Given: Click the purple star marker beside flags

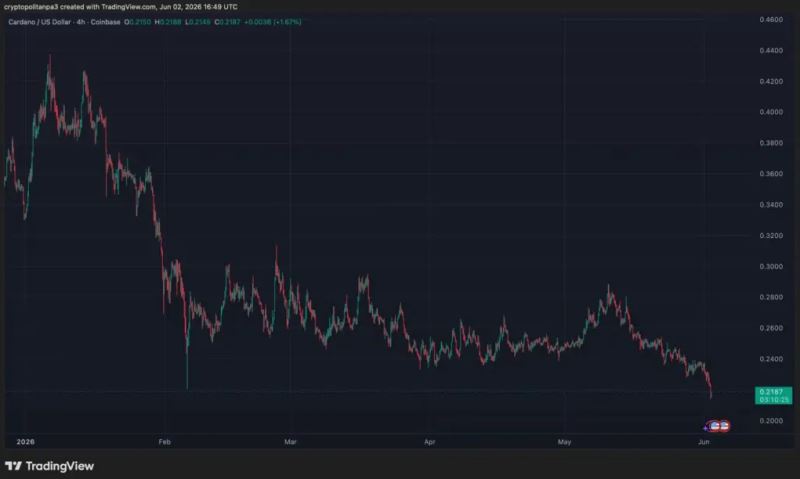Looking at the screenshot, I should [706, 428].
